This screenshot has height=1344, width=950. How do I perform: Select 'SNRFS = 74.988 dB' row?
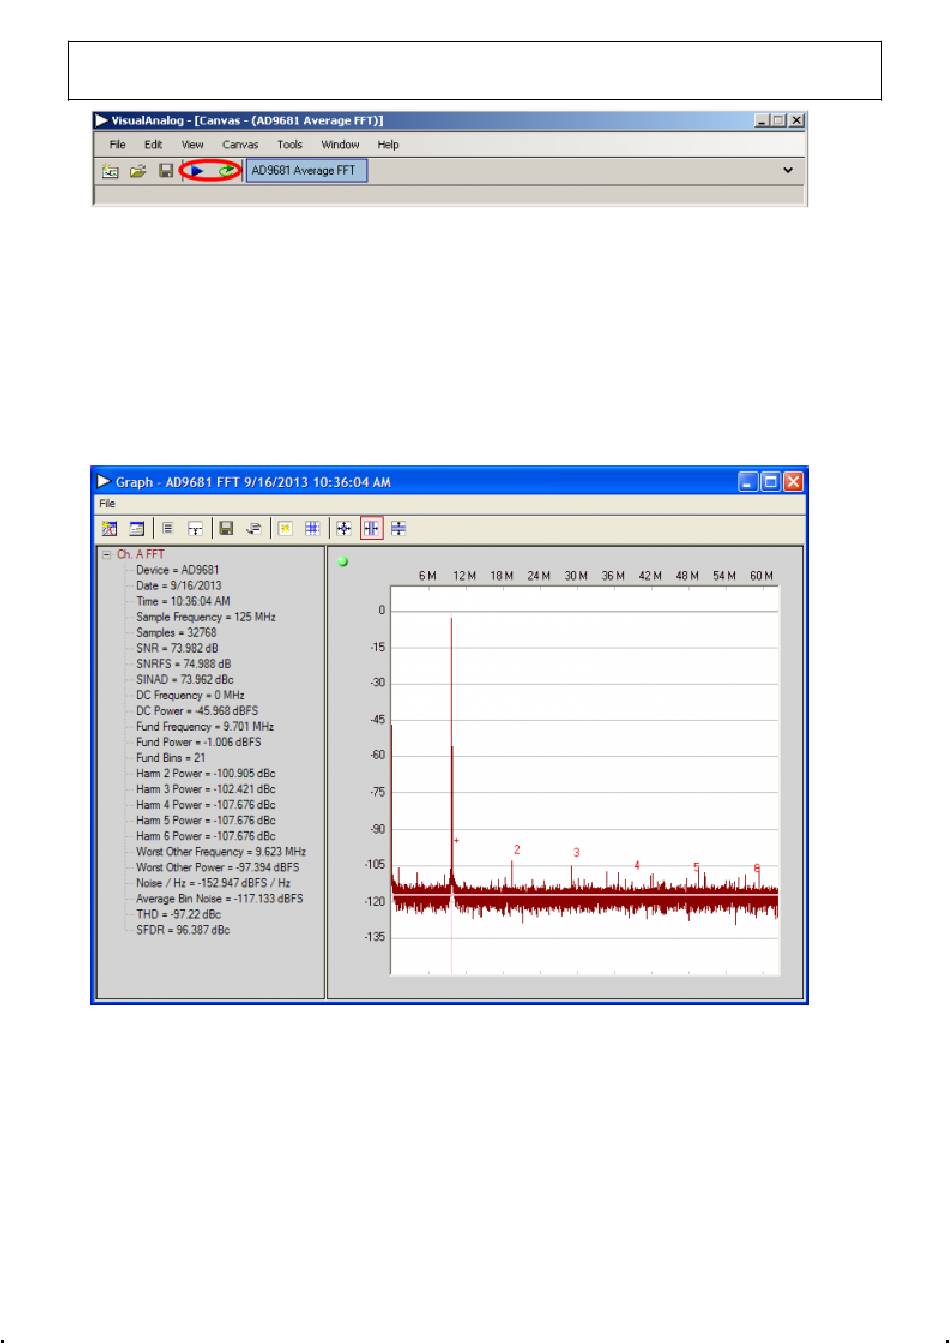tap(184, 664)
